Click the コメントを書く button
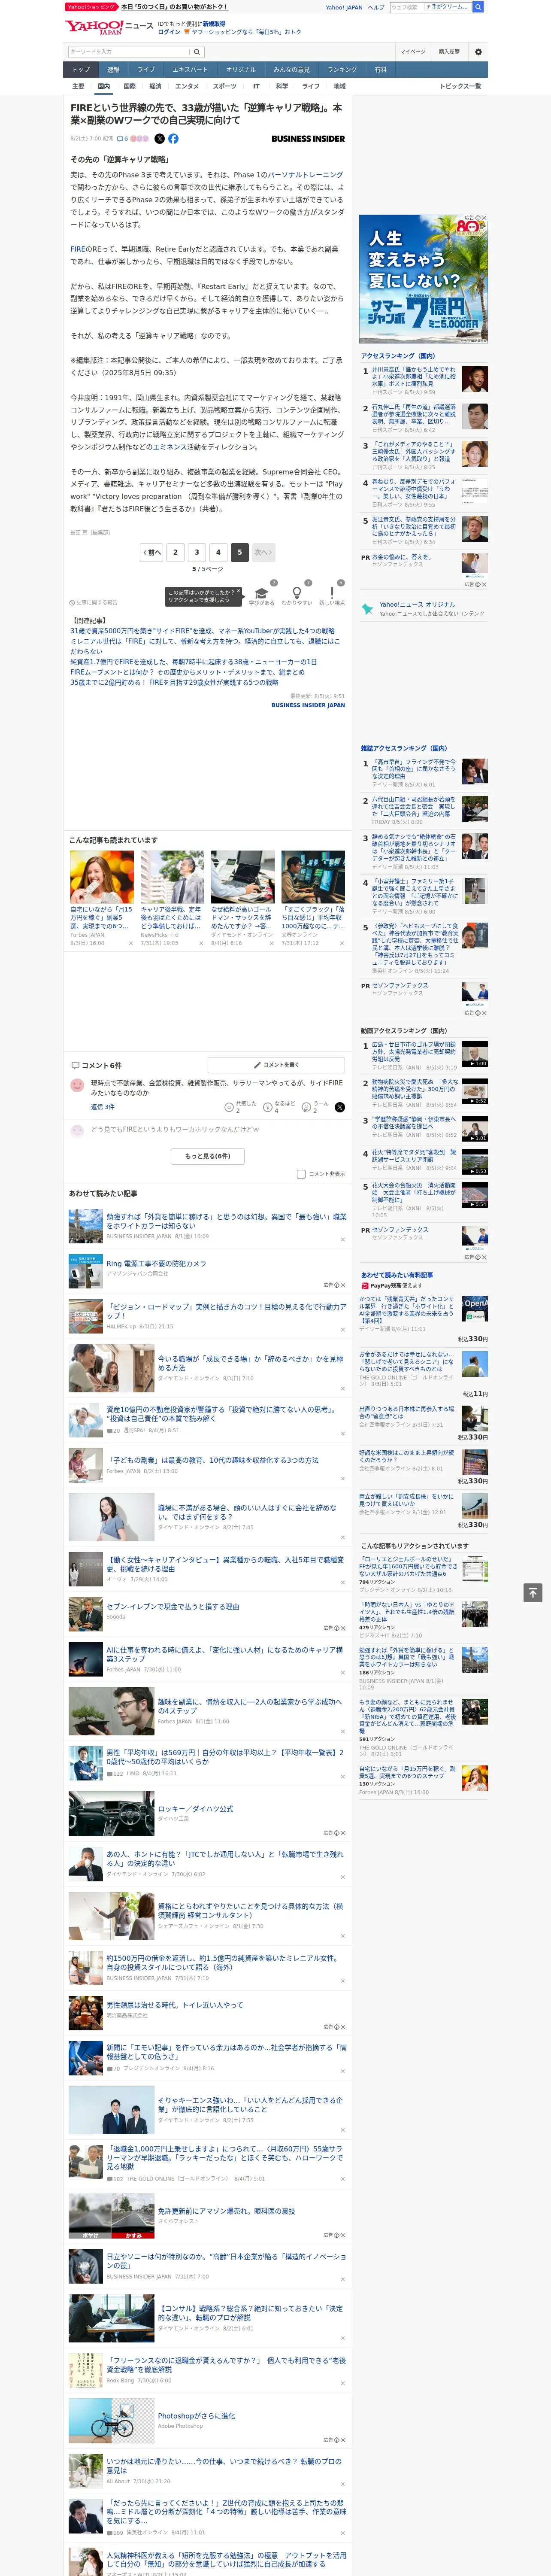551x2576 pixels. [x=276, y=1065]
